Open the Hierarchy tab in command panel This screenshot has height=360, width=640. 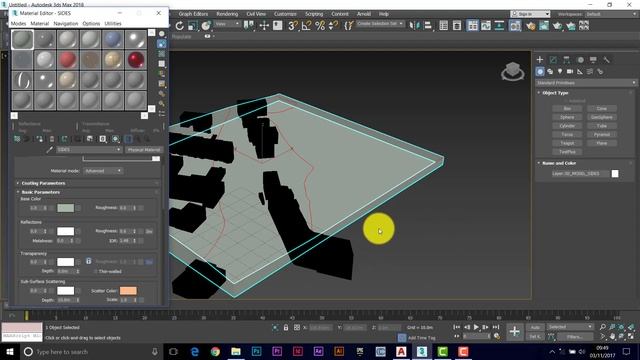567,60
